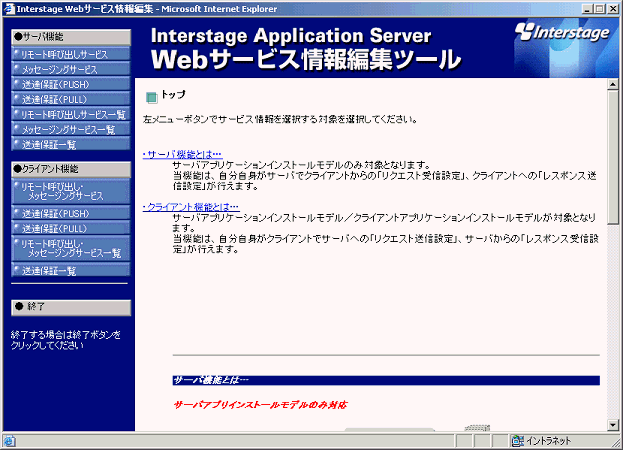Viewport: 623px width, 450px height.
Task: Open 送達保証一覧 under クライアント機能
Action: coord(71,270)
